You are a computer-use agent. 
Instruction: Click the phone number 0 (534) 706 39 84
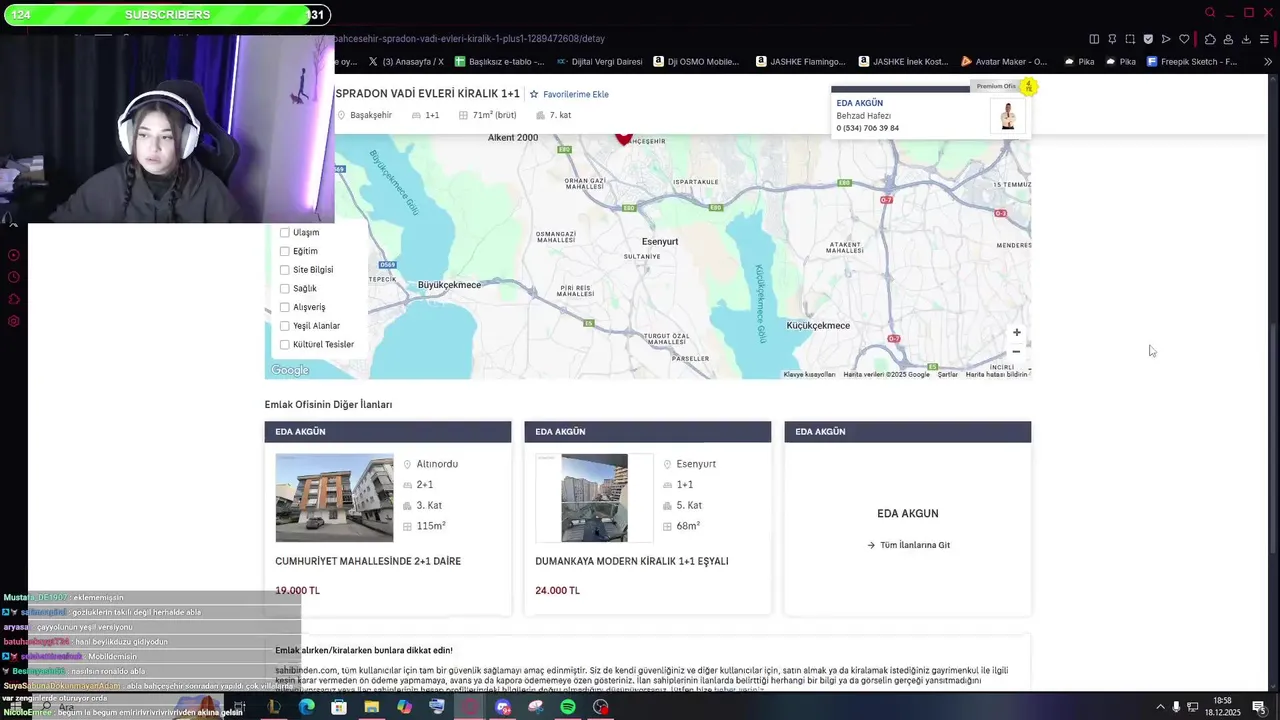pyautogui.click(x=867, y=128)
